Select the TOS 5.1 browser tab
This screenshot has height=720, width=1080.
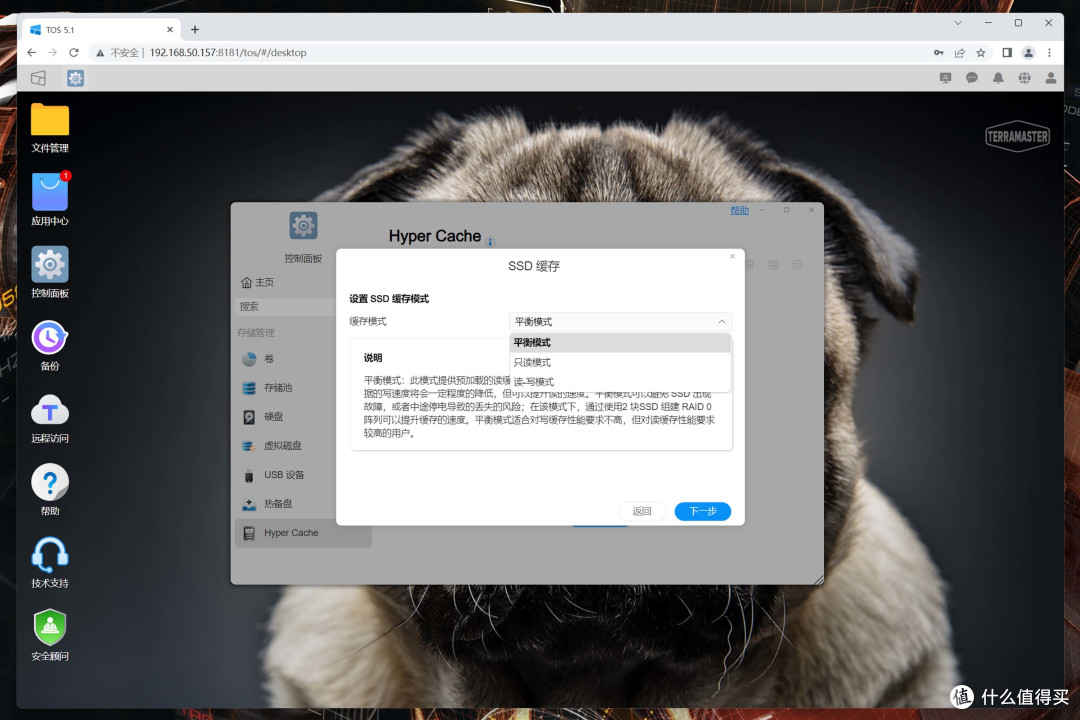102,30
